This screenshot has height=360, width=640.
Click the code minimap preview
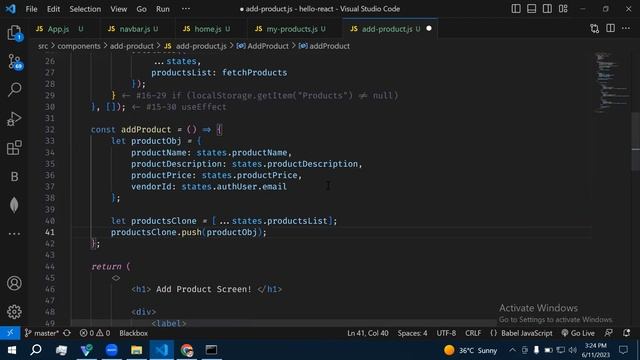pyautogui.click(x=611, y=82)
